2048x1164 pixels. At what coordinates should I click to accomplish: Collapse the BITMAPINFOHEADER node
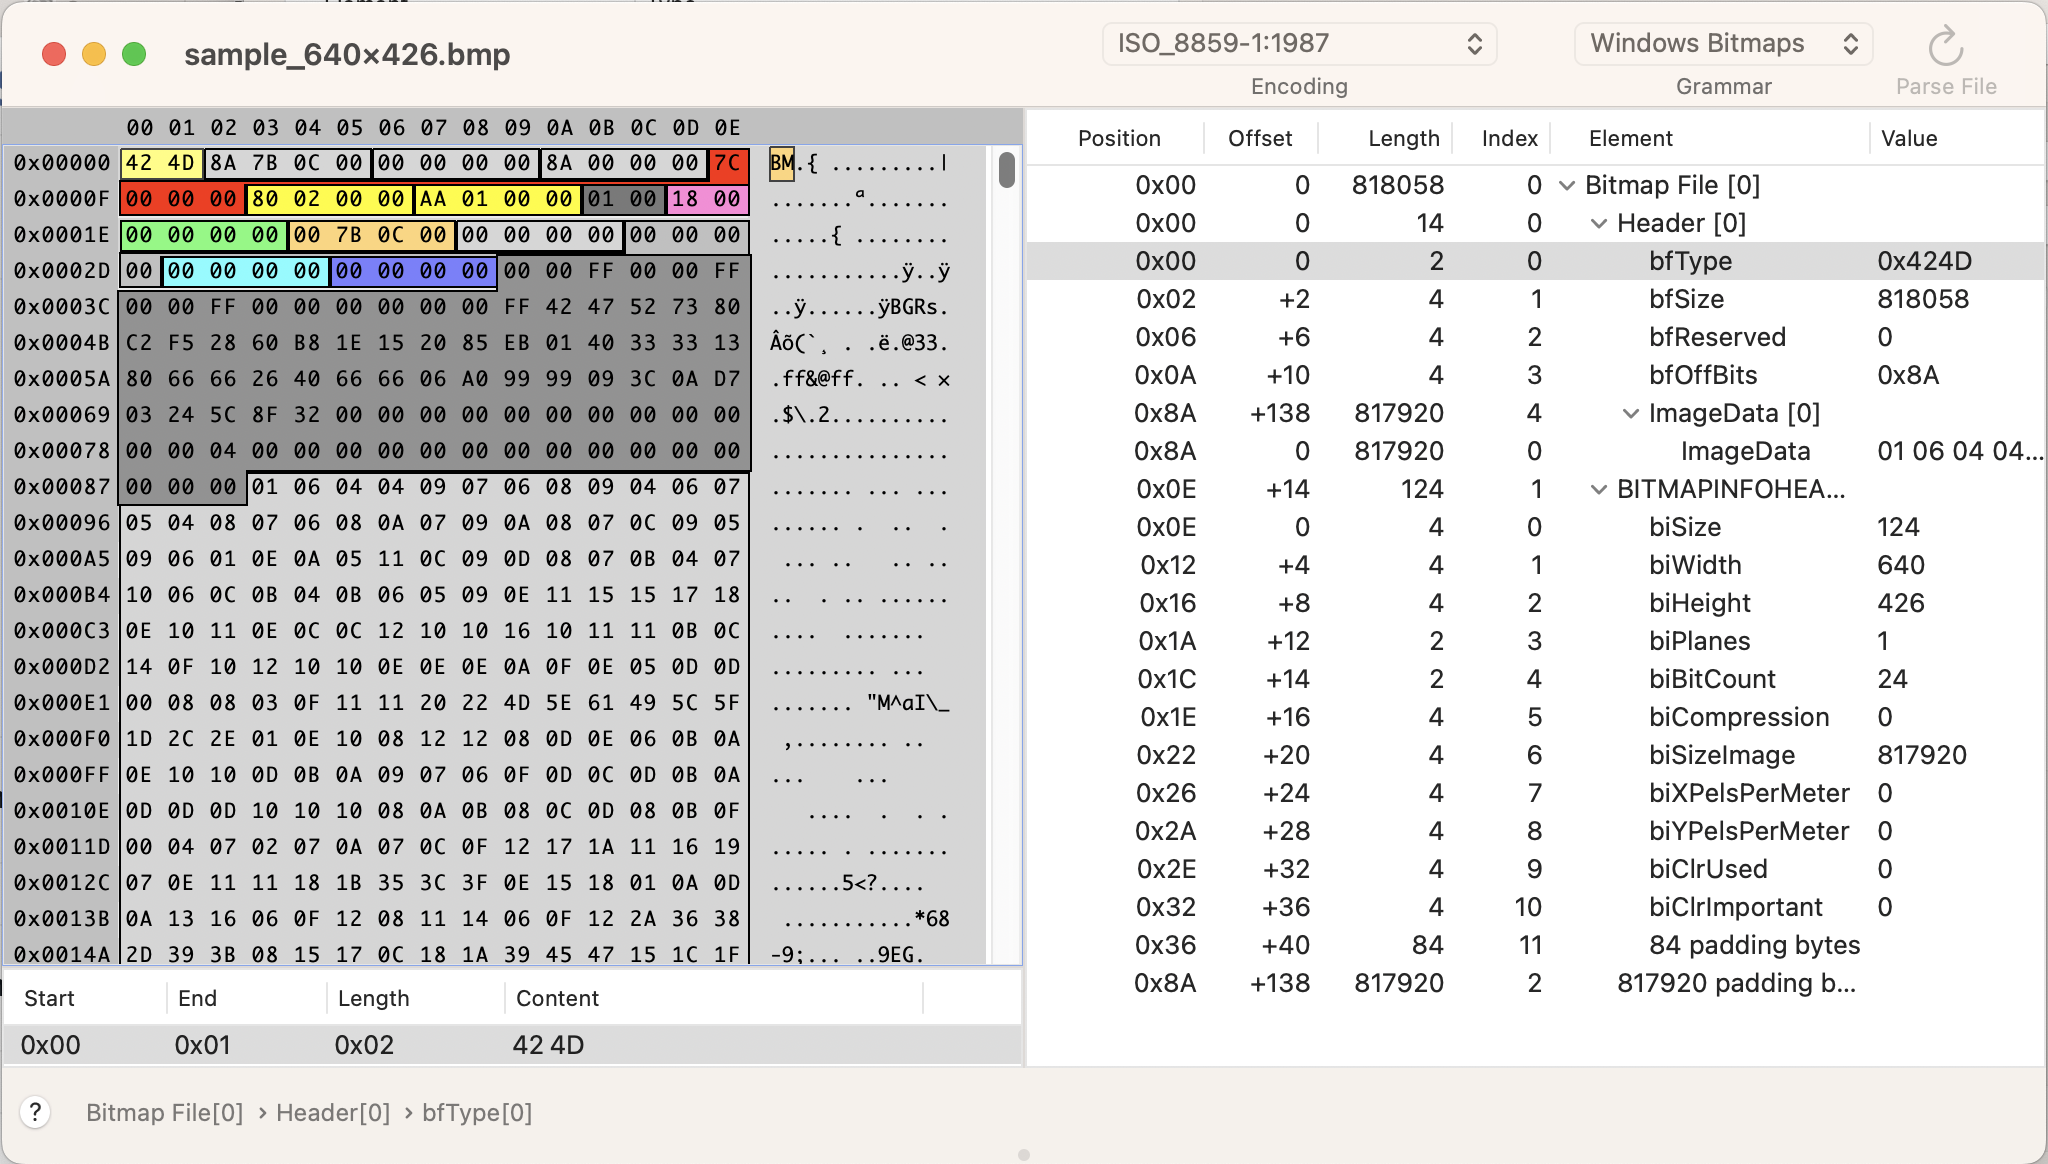(x=1599, y=489)
